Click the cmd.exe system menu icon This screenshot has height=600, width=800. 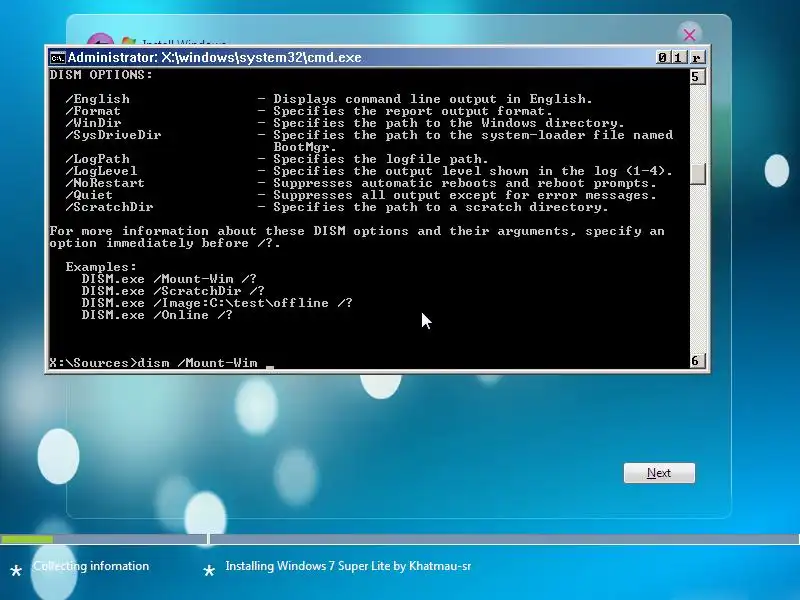click(57, 58)
